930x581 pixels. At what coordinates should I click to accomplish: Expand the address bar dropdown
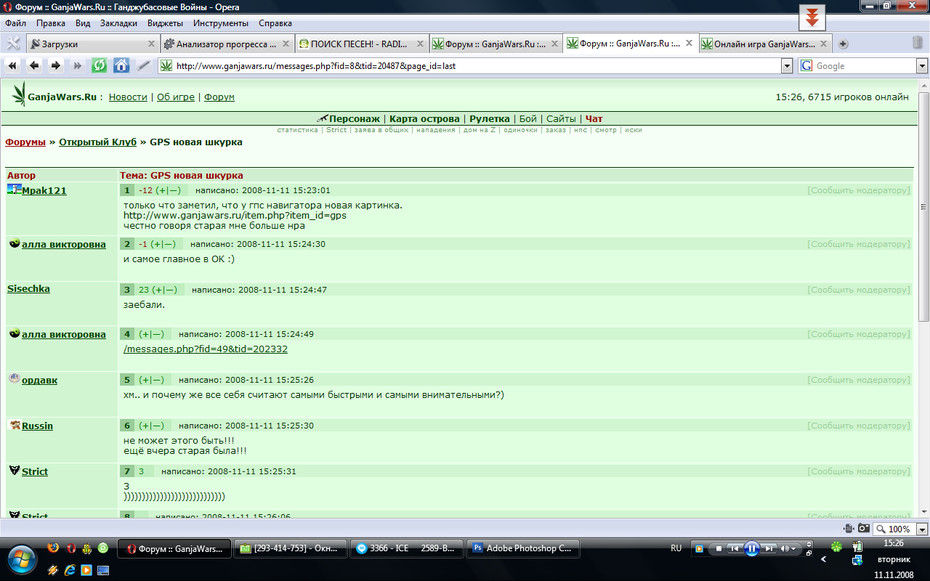(786, 66)
